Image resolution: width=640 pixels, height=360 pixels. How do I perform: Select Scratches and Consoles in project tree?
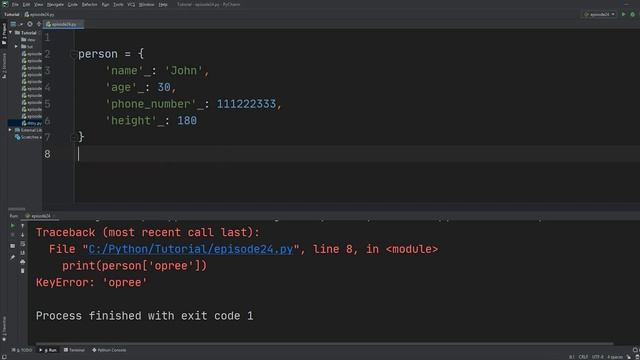(29, 137)
